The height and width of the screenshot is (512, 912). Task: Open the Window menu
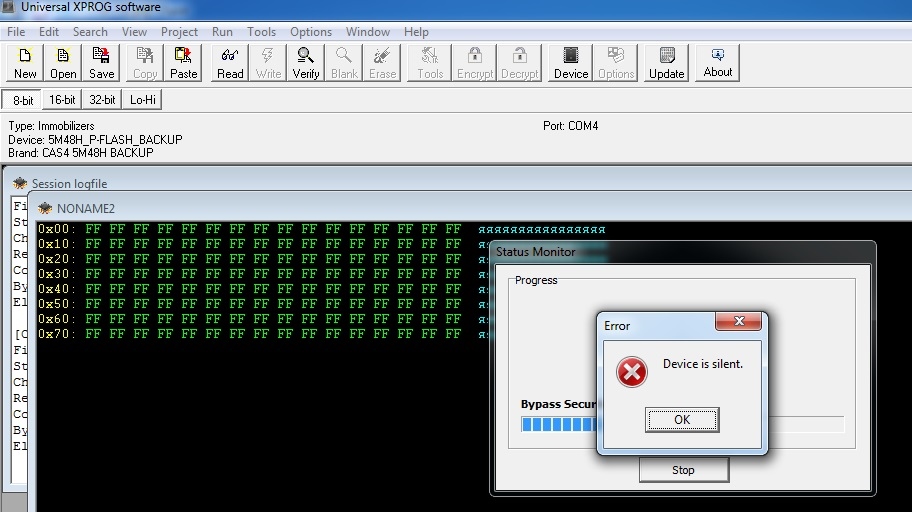[x=368, y=31]
